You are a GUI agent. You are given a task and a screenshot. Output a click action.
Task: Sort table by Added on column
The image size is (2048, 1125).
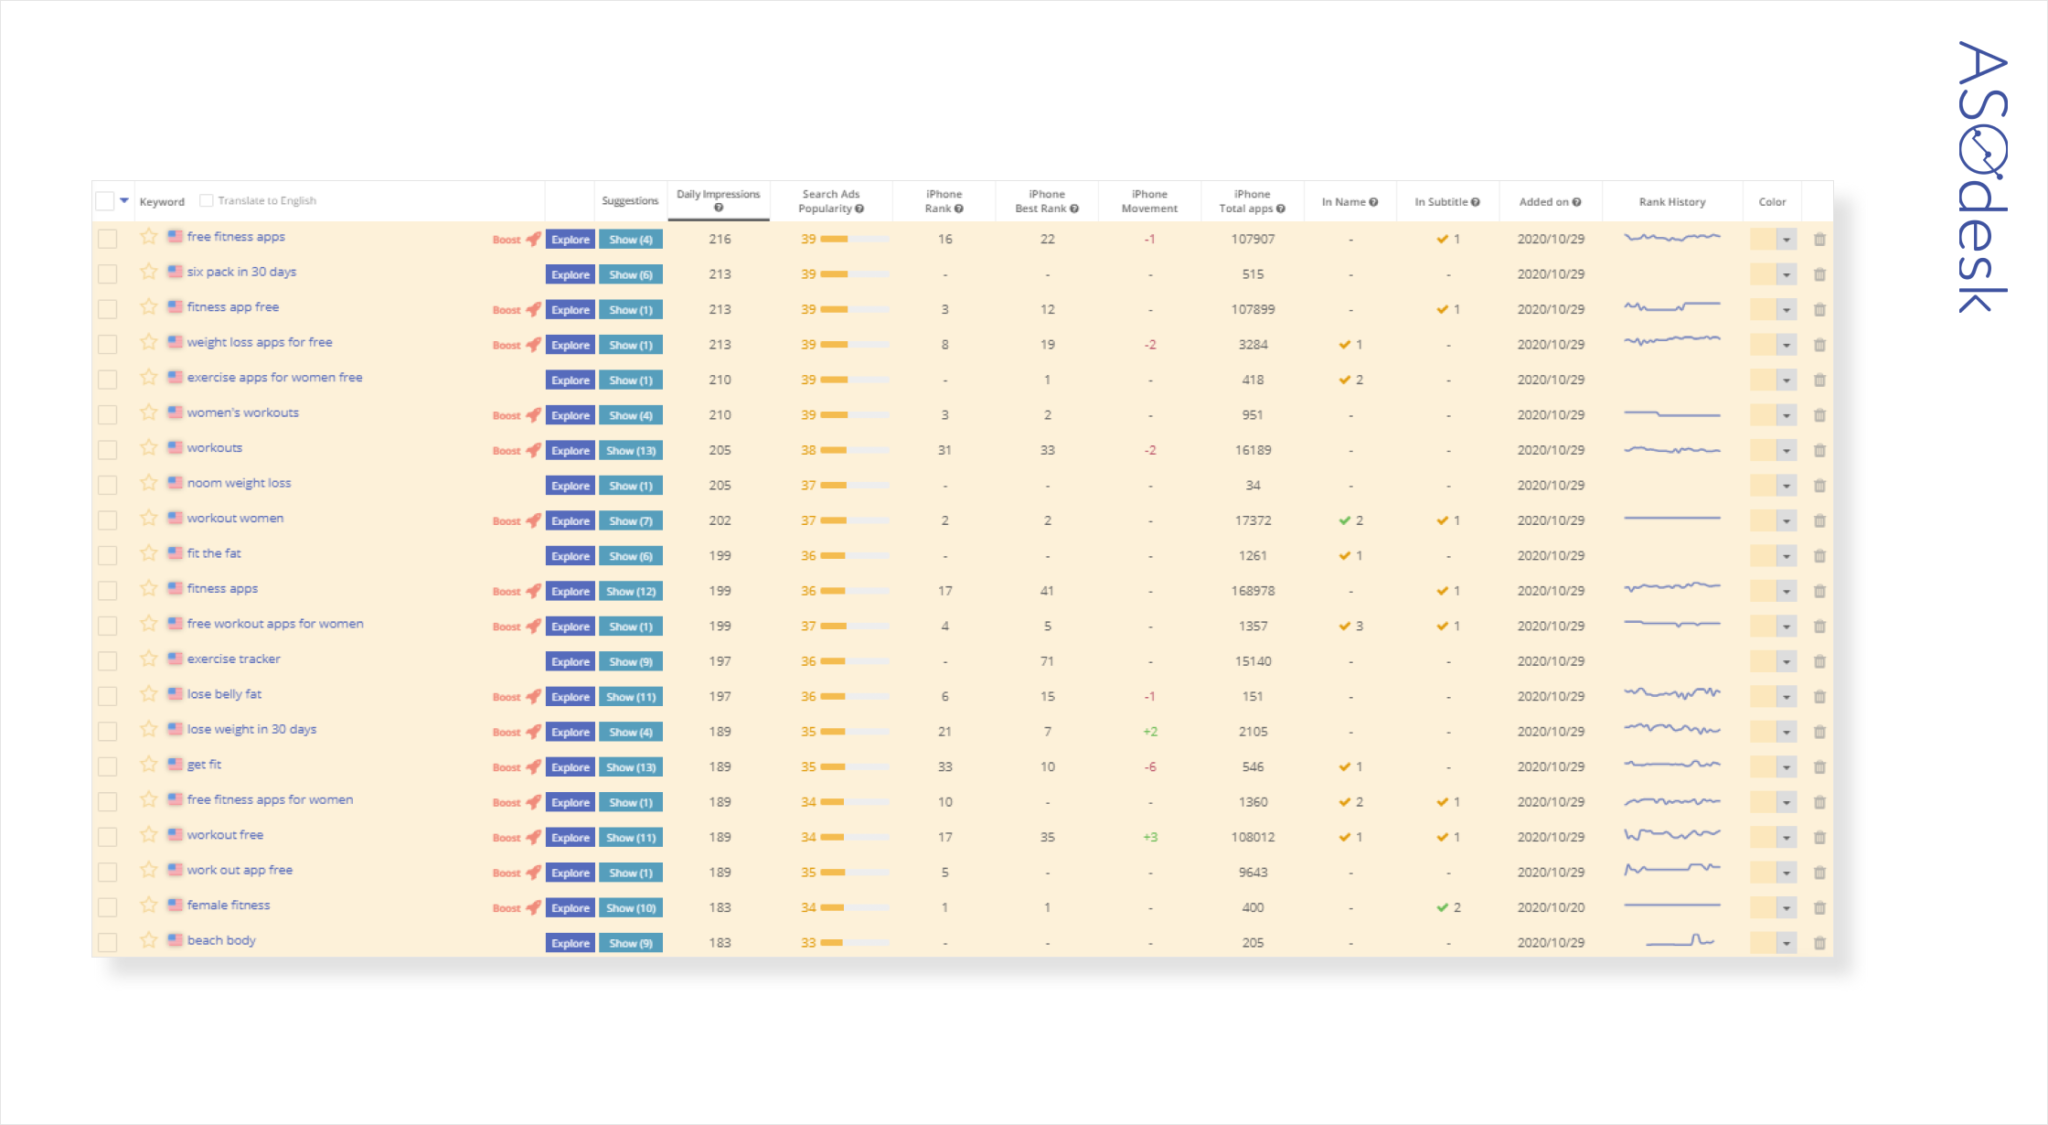[1544, 202]
